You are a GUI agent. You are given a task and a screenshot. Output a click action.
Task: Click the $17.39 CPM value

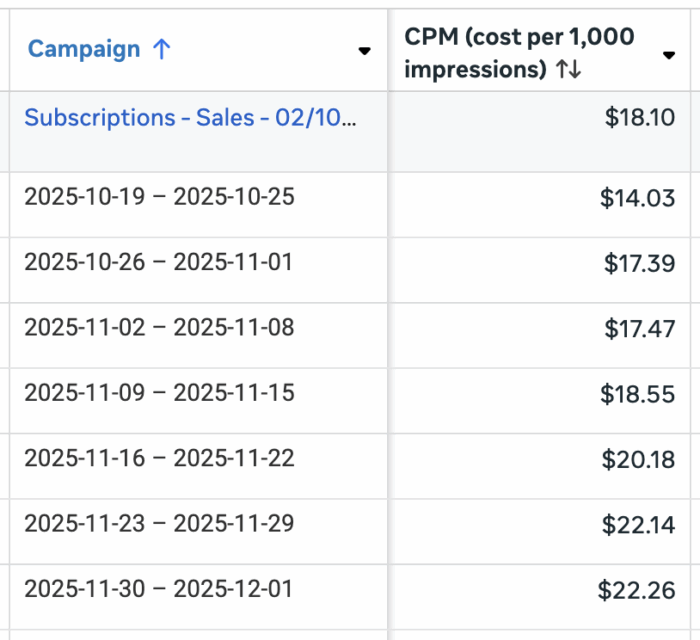click(640, 264)
